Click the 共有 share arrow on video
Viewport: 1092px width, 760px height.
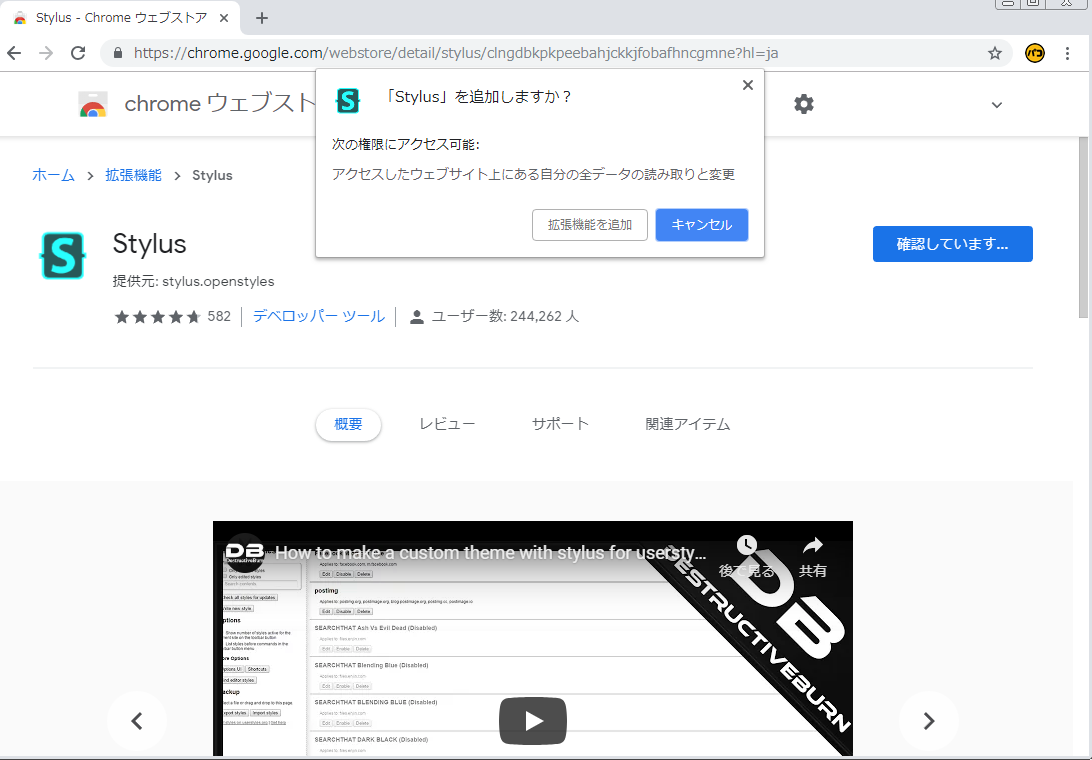[813, 545]
